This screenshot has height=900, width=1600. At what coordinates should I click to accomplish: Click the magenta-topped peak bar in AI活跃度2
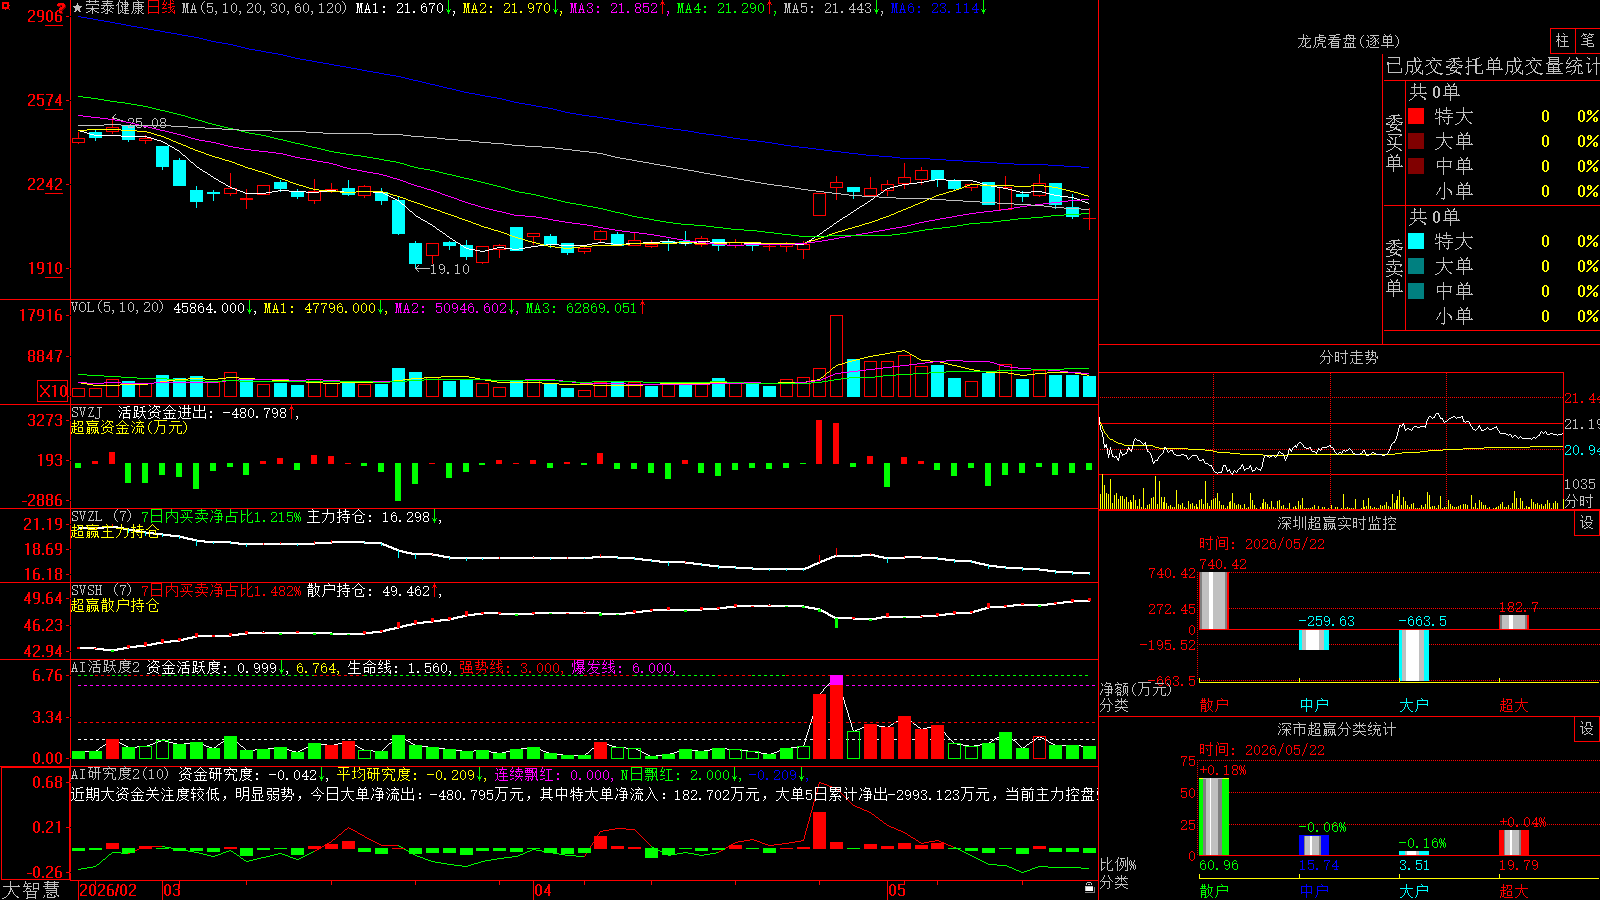pyautogui.click(x=836, y=717)
